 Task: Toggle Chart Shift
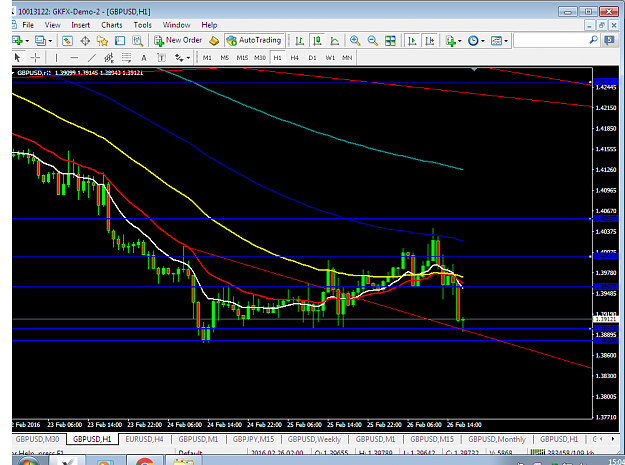point(430,41)
